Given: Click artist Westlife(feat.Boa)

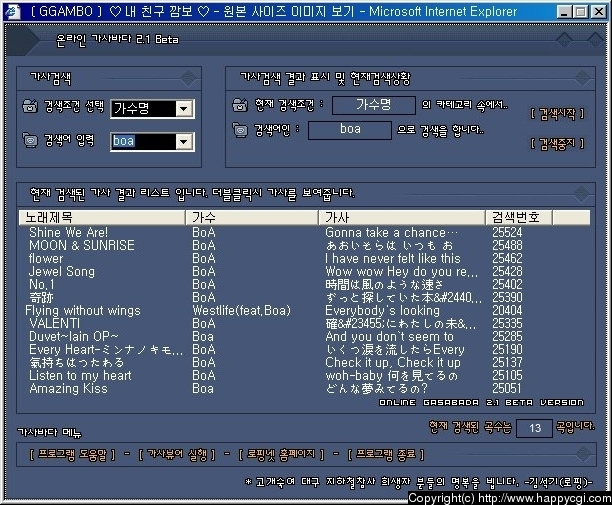Looking at the screenshot, I should pyautogui.click(x=242, y=311).
